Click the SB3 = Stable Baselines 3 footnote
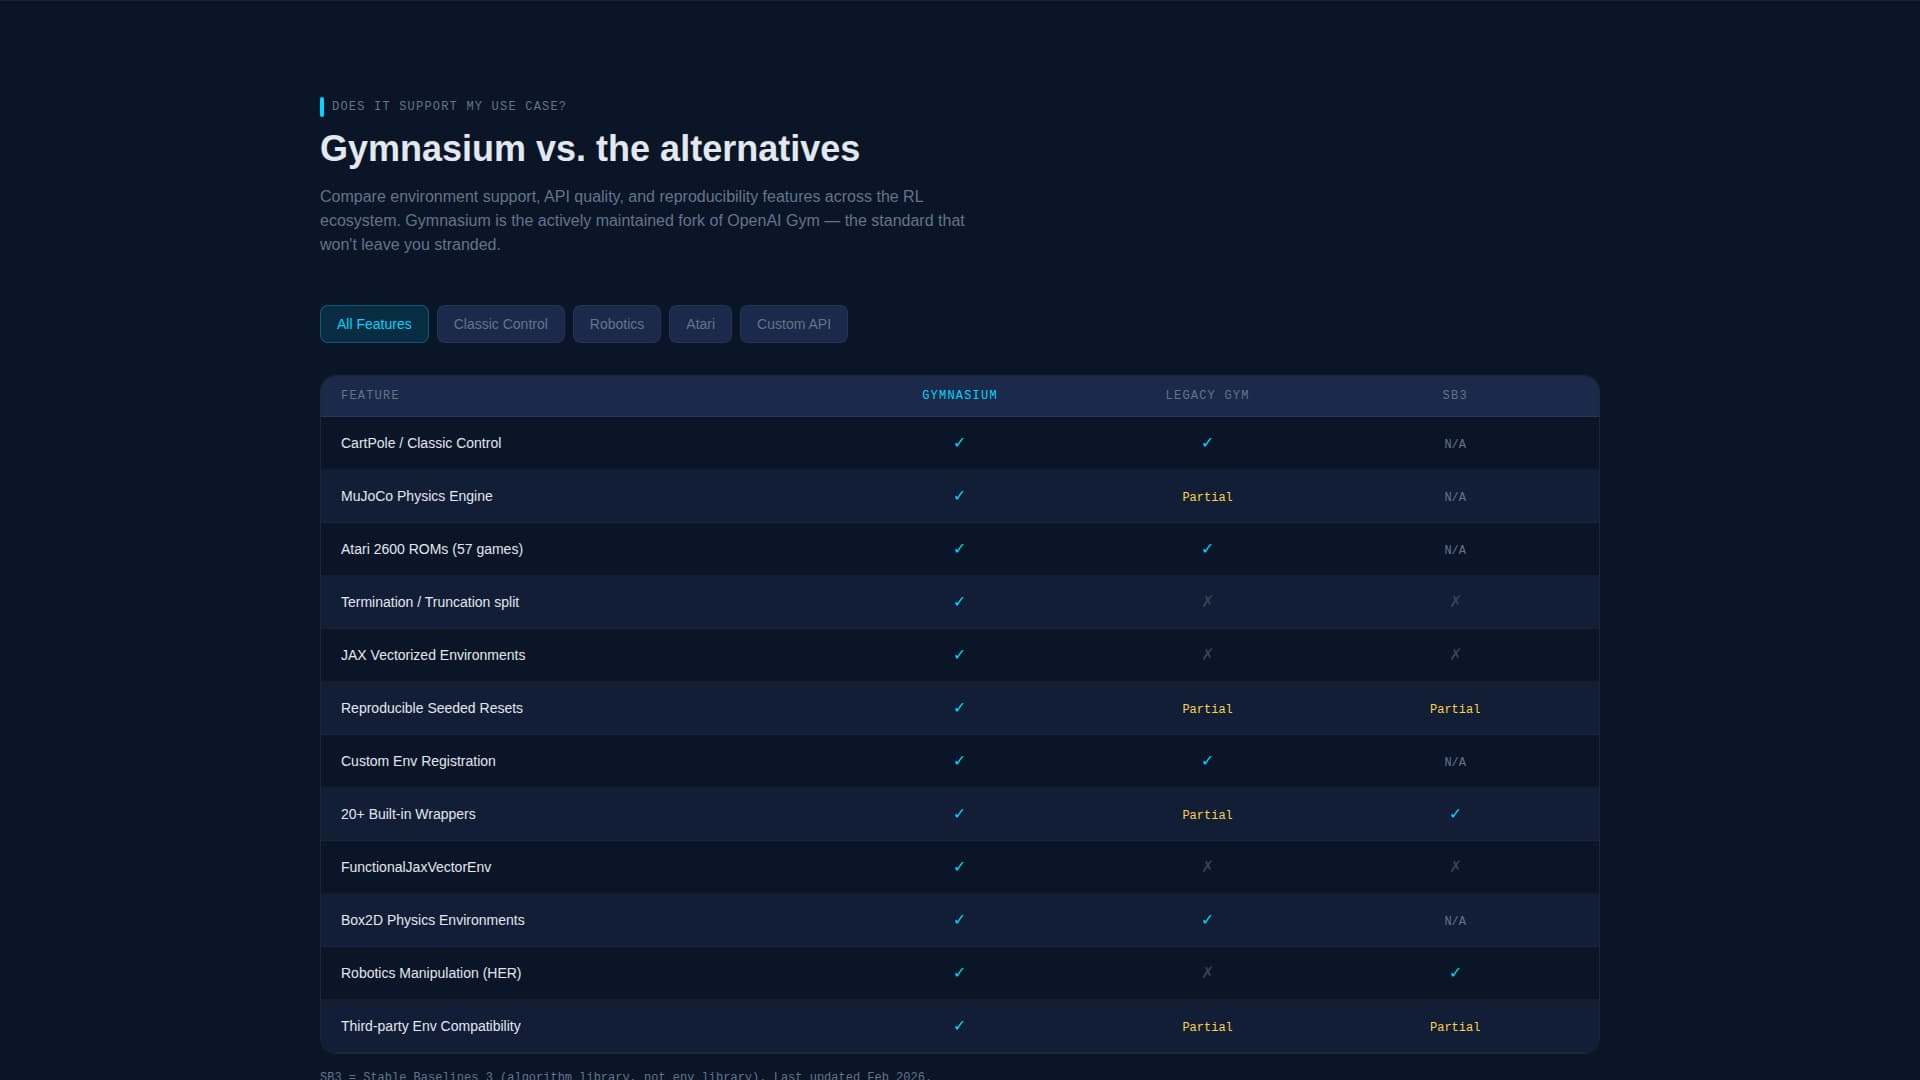The width and height of the screenshot is (1920, 1080). tap(625, 1075)
